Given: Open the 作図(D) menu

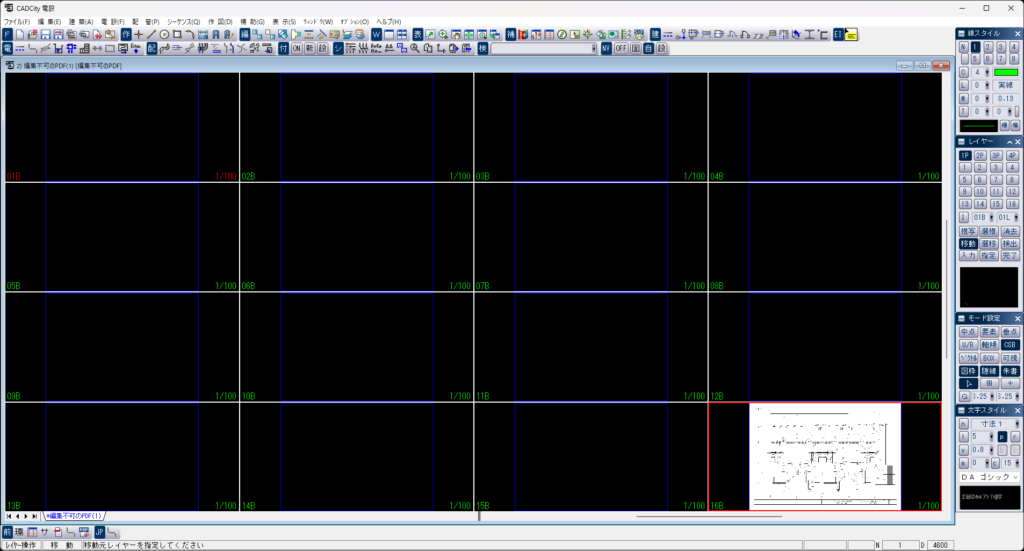Looking at the screenshot, I should 220,22.
